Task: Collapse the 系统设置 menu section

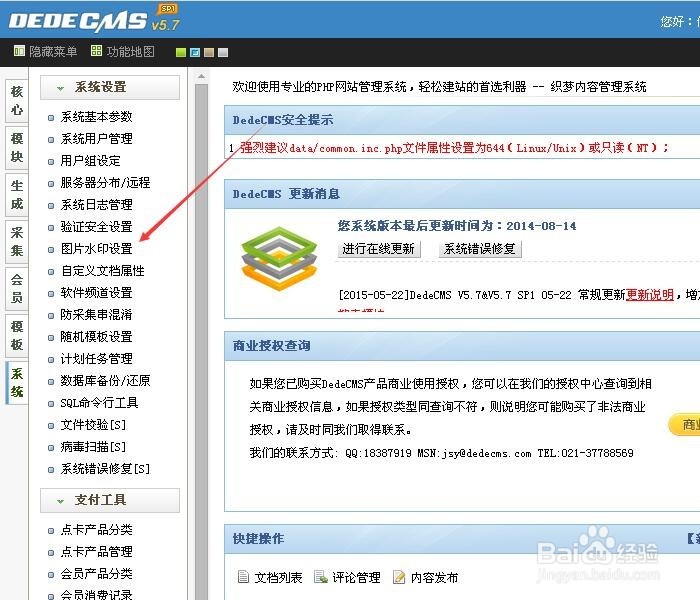Action: (110, 87)
